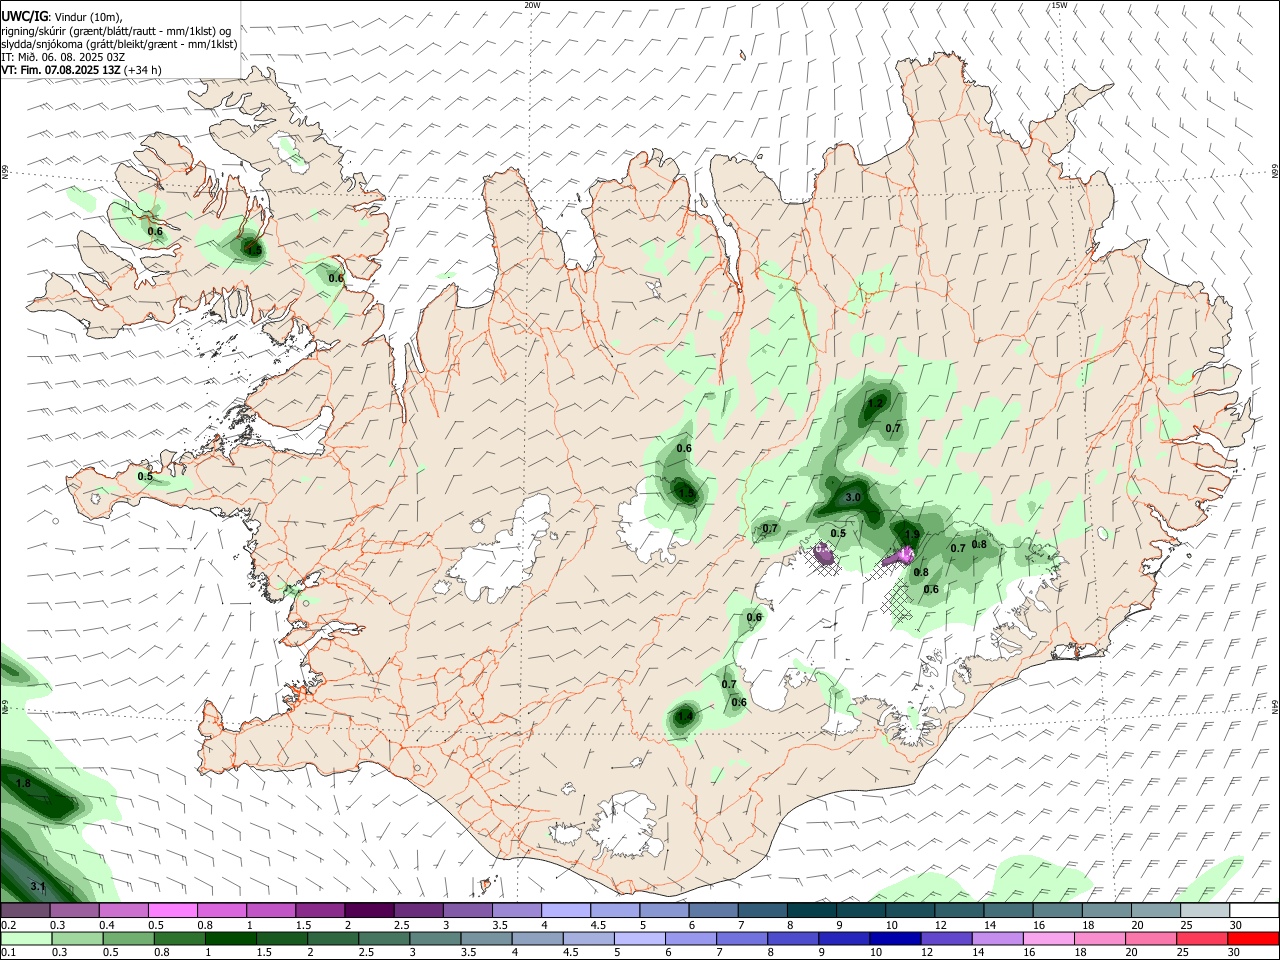Select the dark teal 8–9 swatch on upper scale
The height and width of the screenshot is (960, 1280).
(811, 911)
